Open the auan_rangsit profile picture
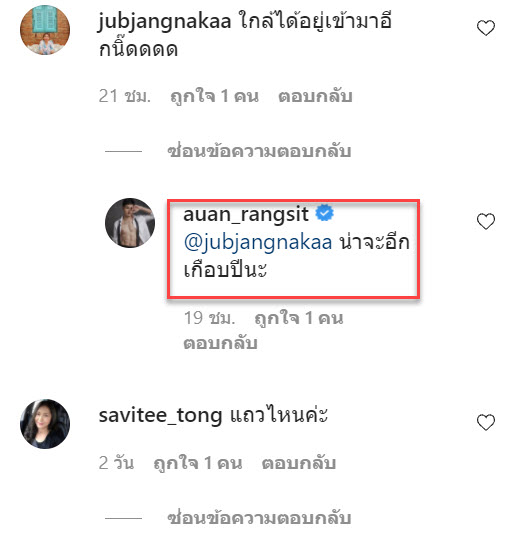Screen dimensions: 514x547 pyautogui.click(x=130, y=223)
